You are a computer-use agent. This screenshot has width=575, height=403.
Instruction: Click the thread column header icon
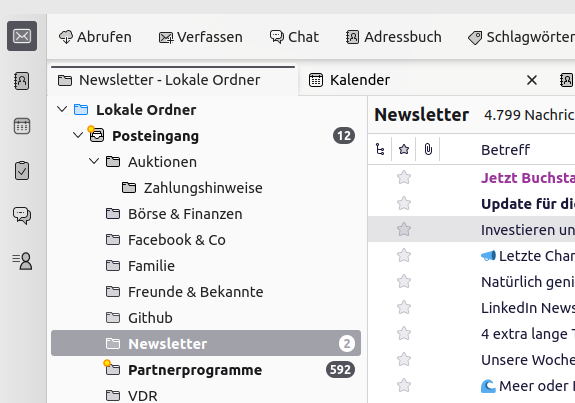tap(380, 149)
